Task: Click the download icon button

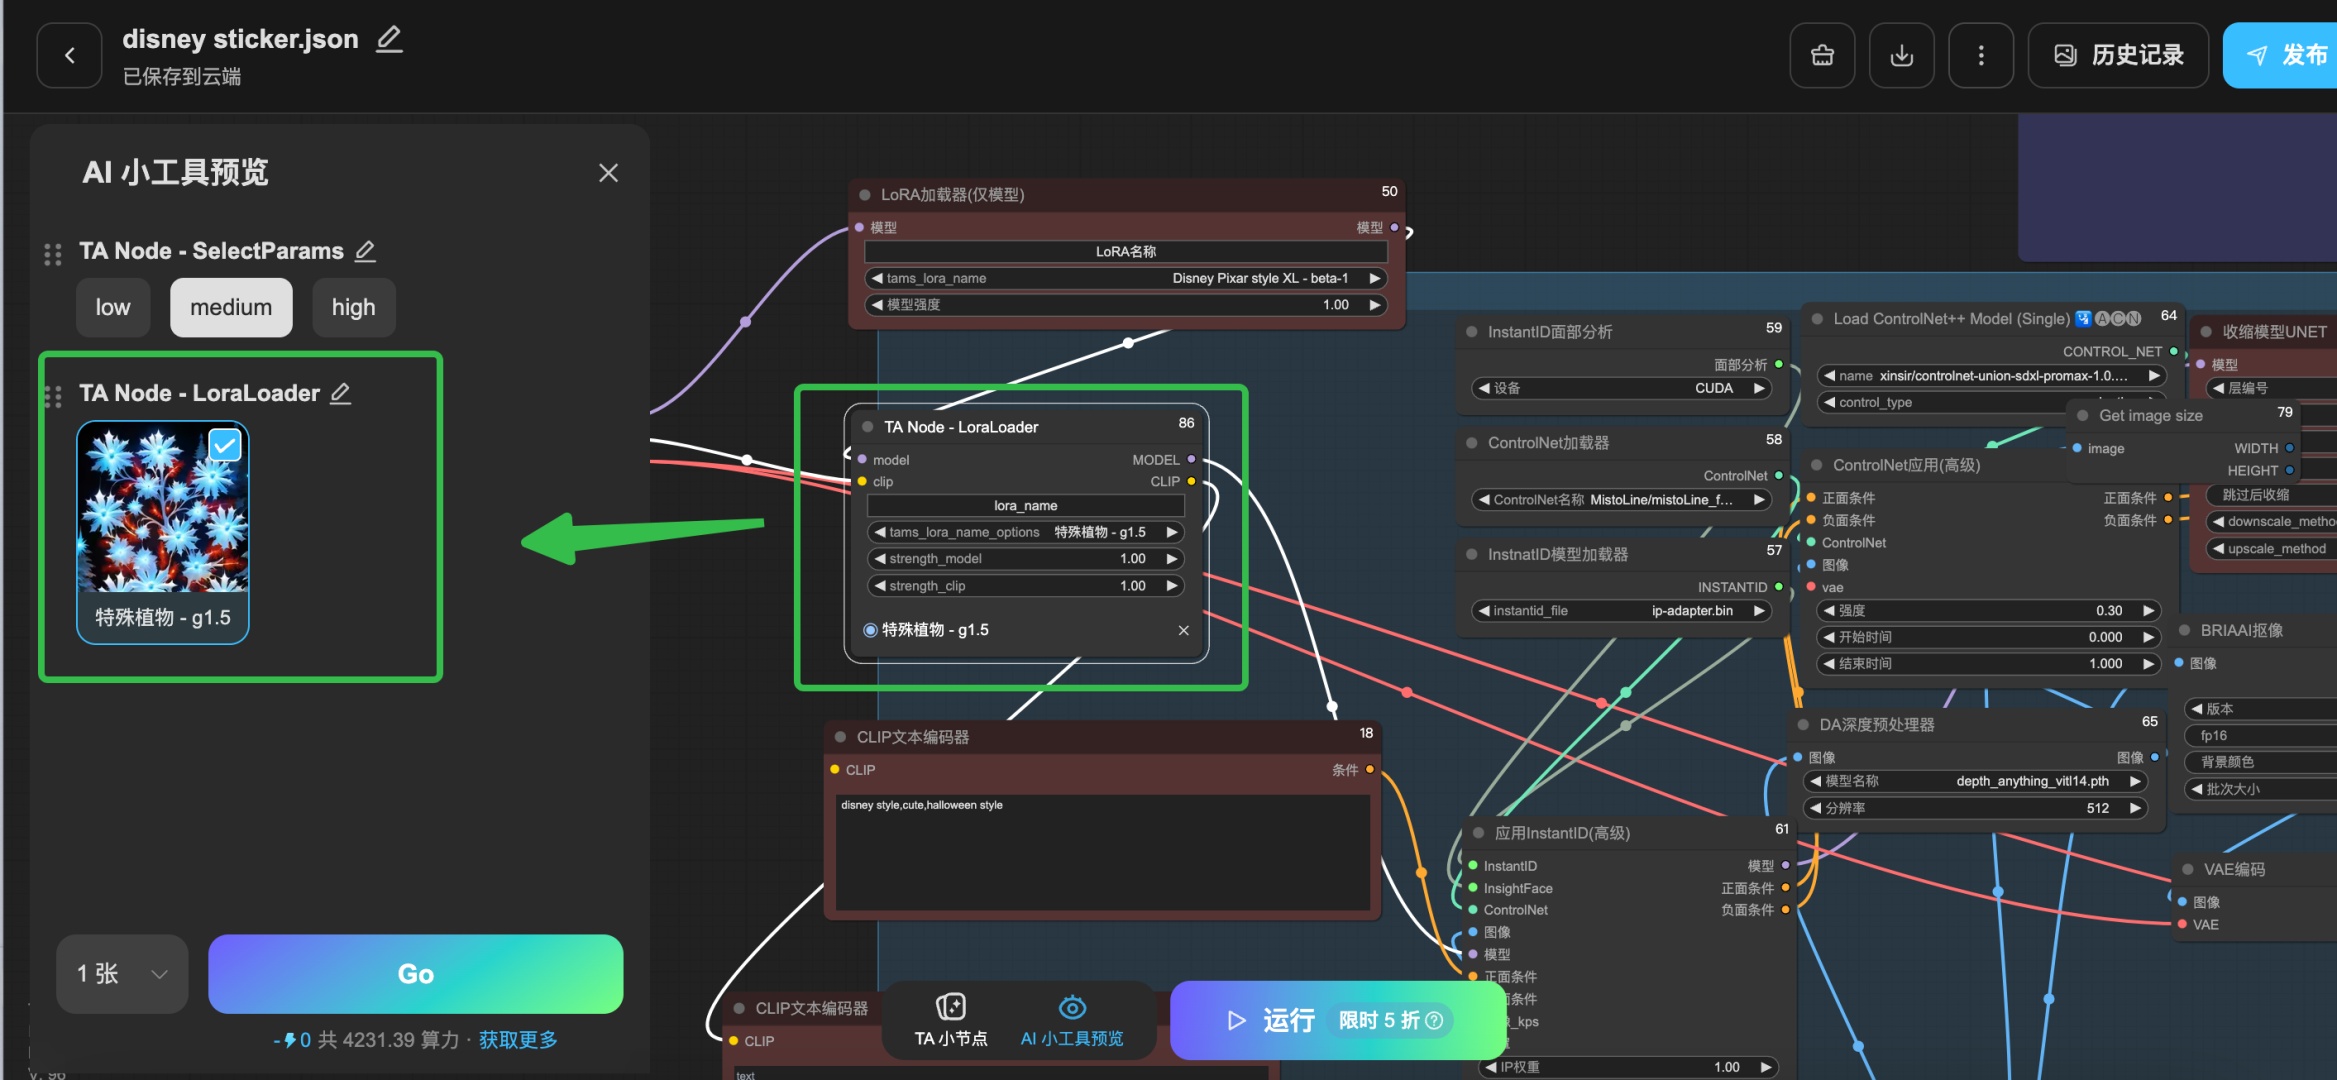Action: [1901, 56]
